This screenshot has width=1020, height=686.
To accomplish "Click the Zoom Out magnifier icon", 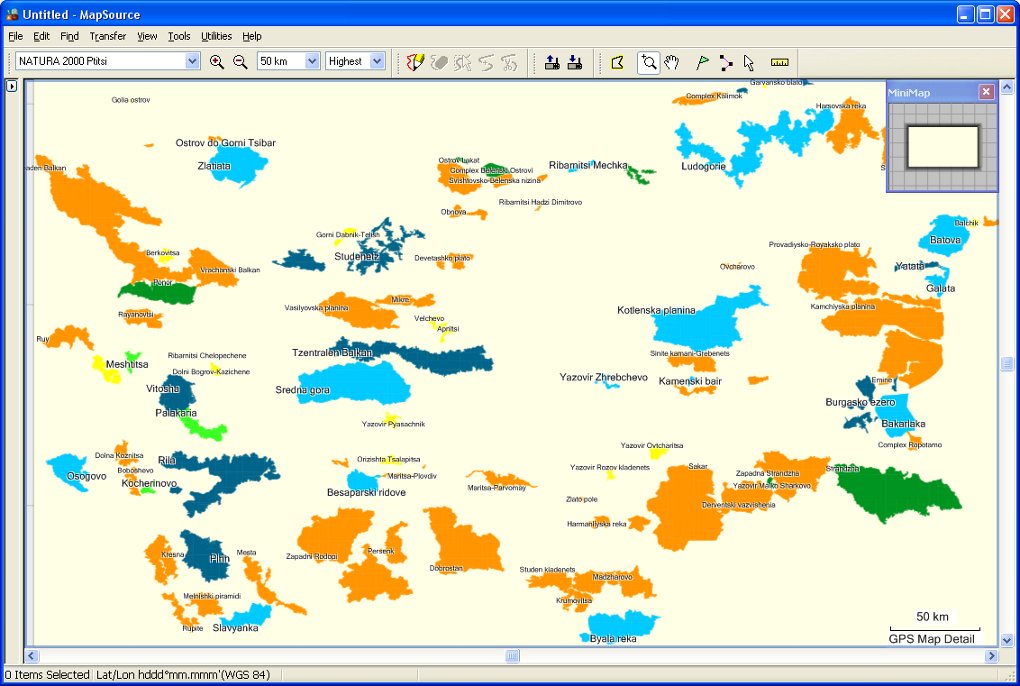I will tap(240, 62).
